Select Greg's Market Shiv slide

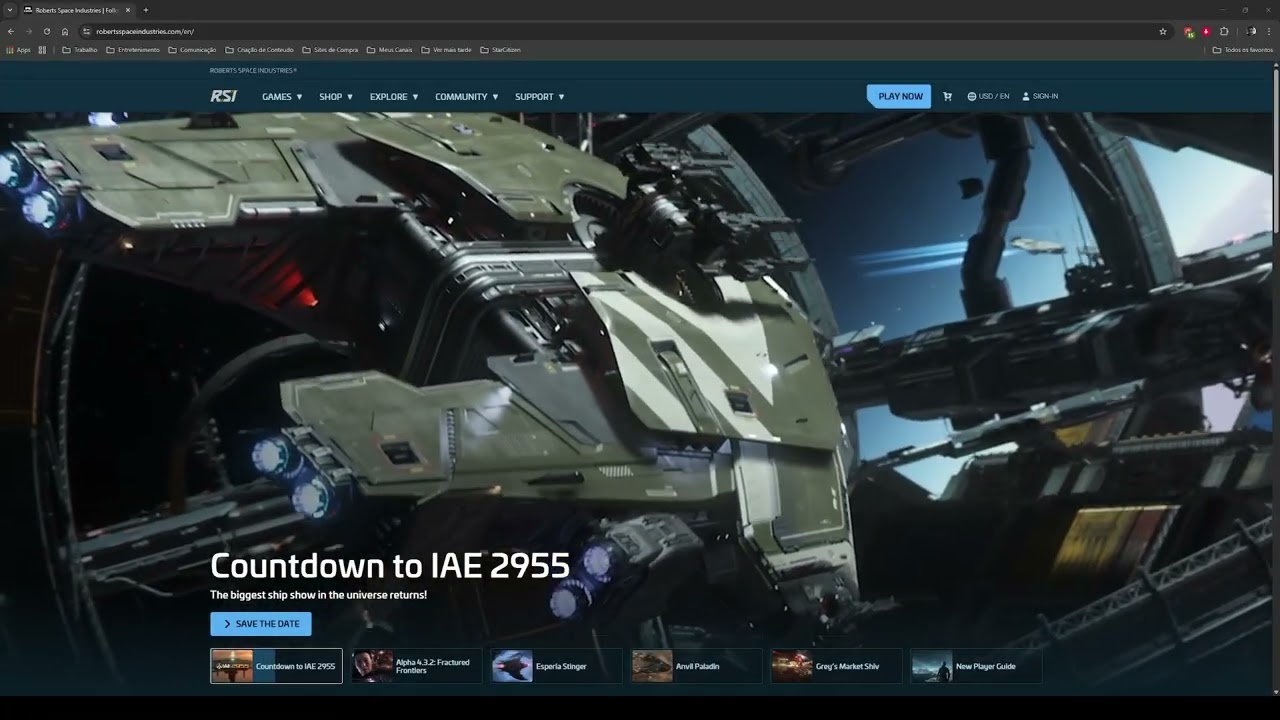tap(836, 666)
